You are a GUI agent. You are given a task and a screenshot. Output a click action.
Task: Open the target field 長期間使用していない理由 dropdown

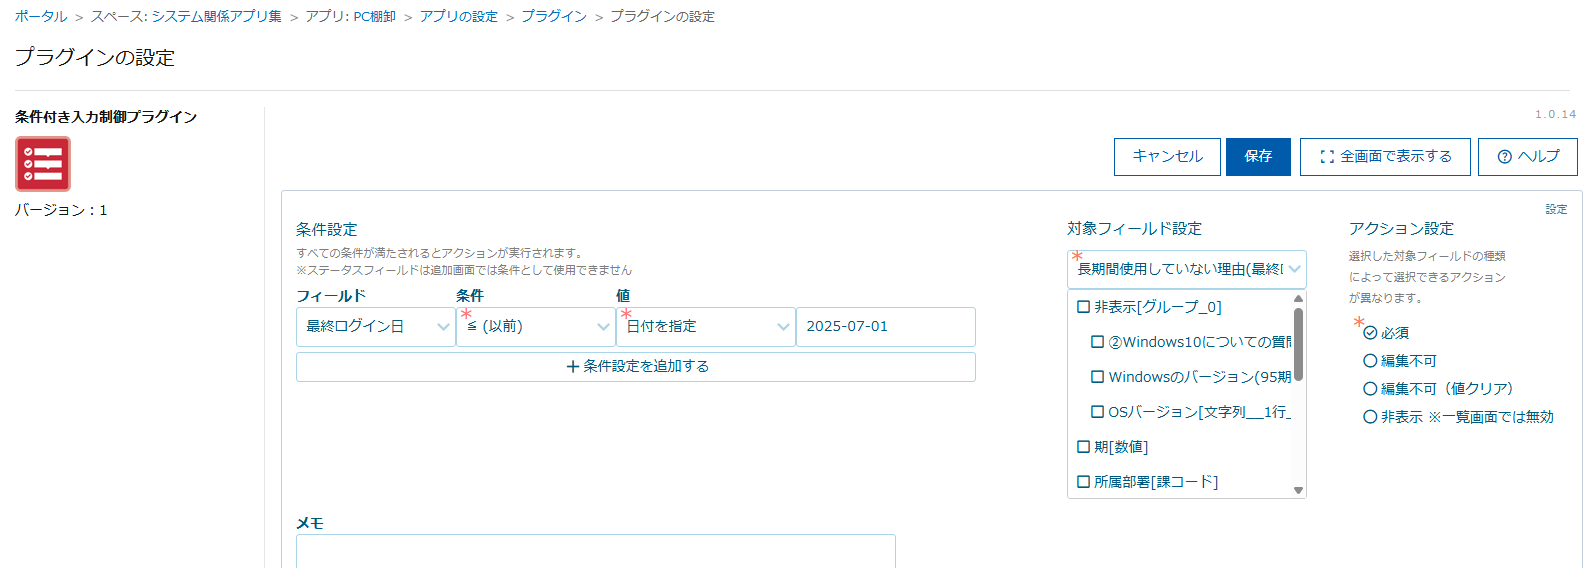[1186, 269]
